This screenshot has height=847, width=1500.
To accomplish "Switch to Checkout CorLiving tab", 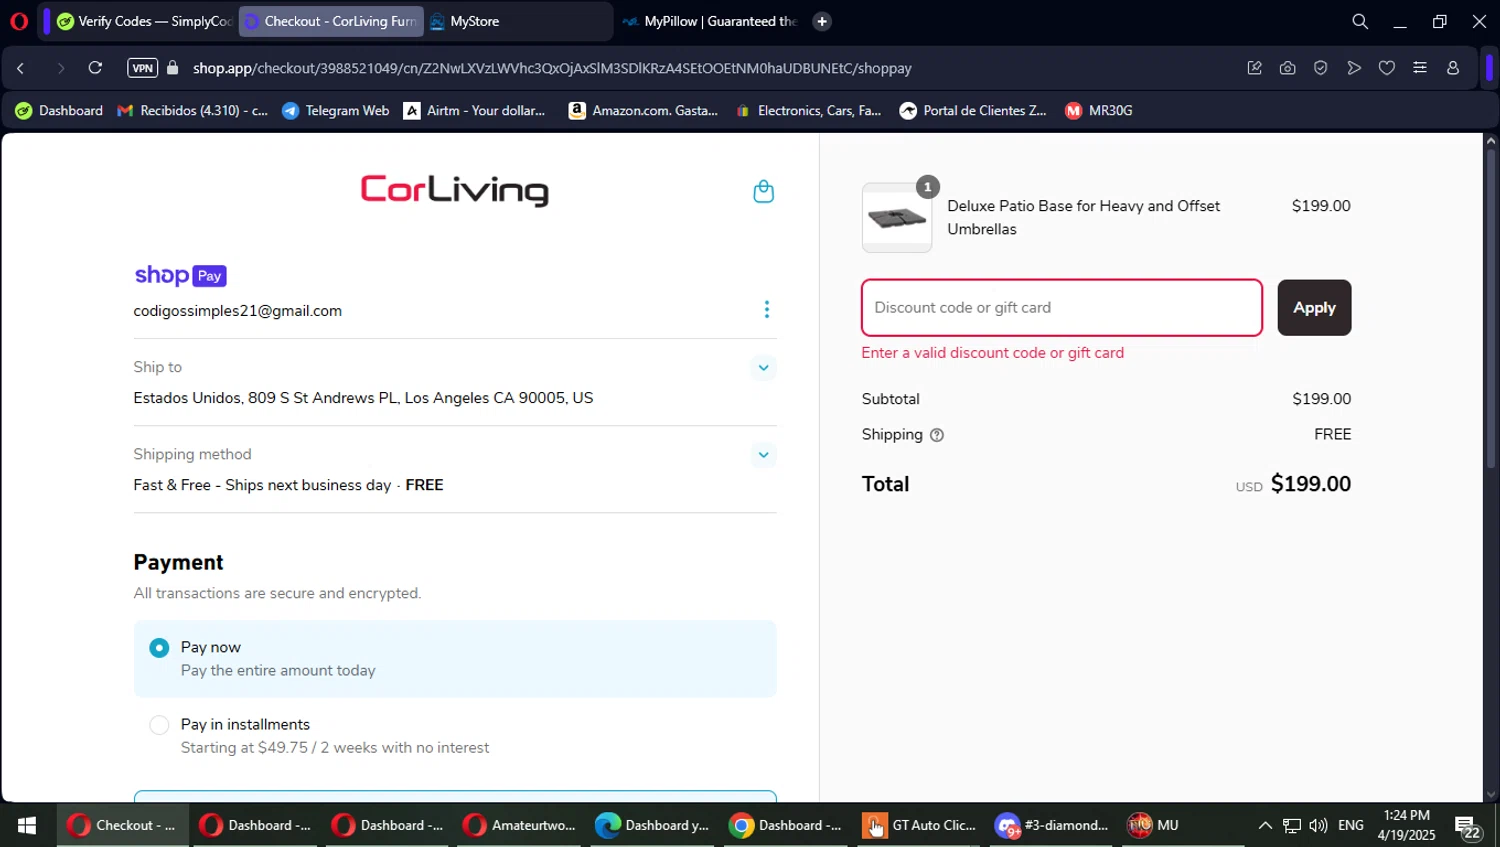I will tap(331, 21).
